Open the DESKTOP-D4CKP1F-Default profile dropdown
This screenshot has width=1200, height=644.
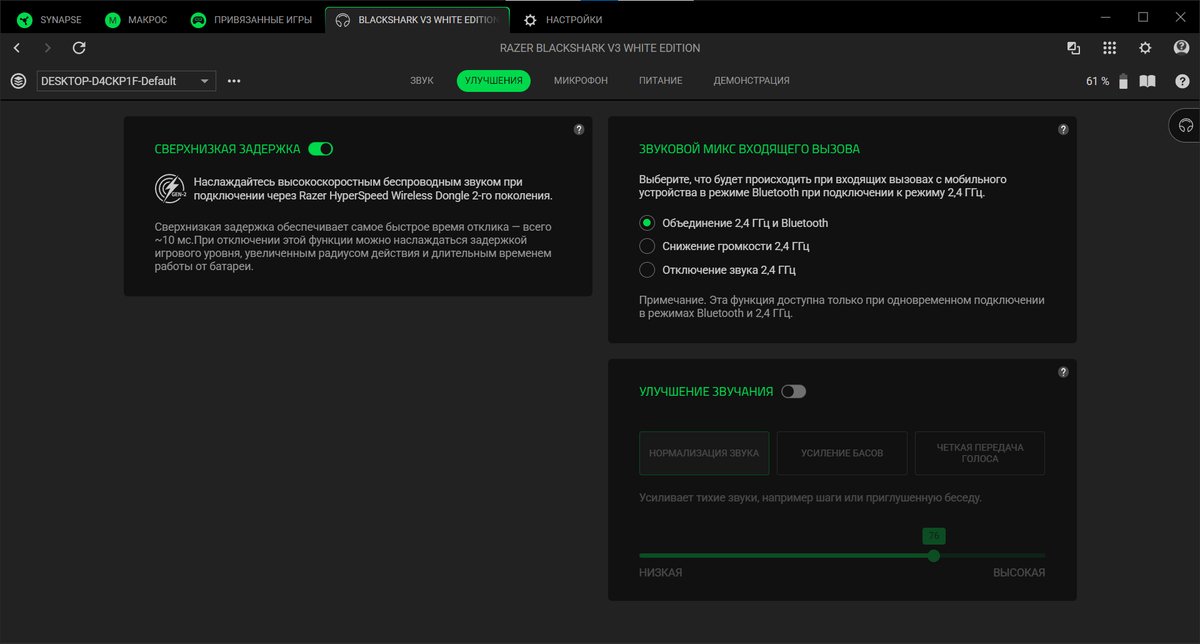click(x=126, y=81)
